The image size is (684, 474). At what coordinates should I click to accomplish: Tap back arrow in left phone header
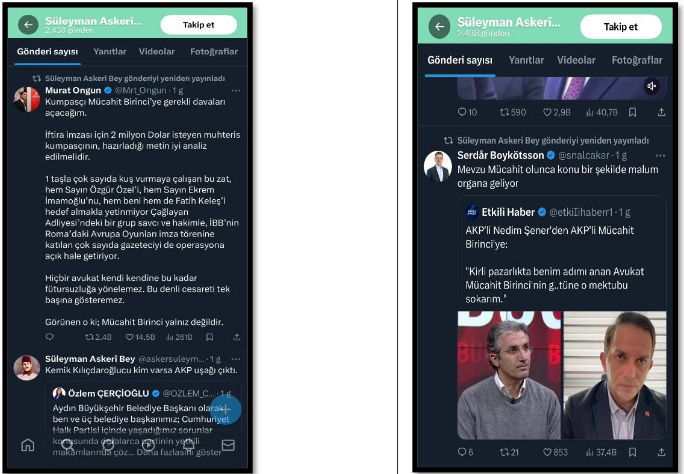[28, 25]
